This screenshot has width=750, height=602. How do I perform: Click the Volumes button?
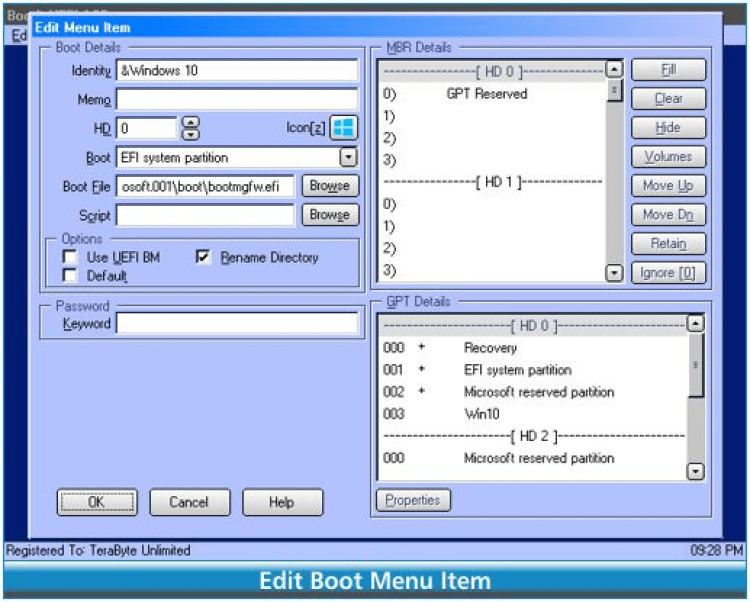[x=668, y=157]
